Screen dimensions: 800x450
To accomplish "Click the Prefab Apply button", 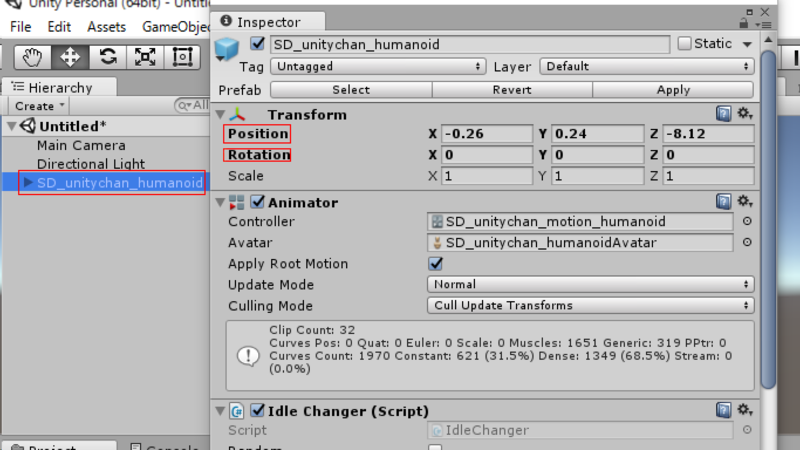I will (673, 90).
